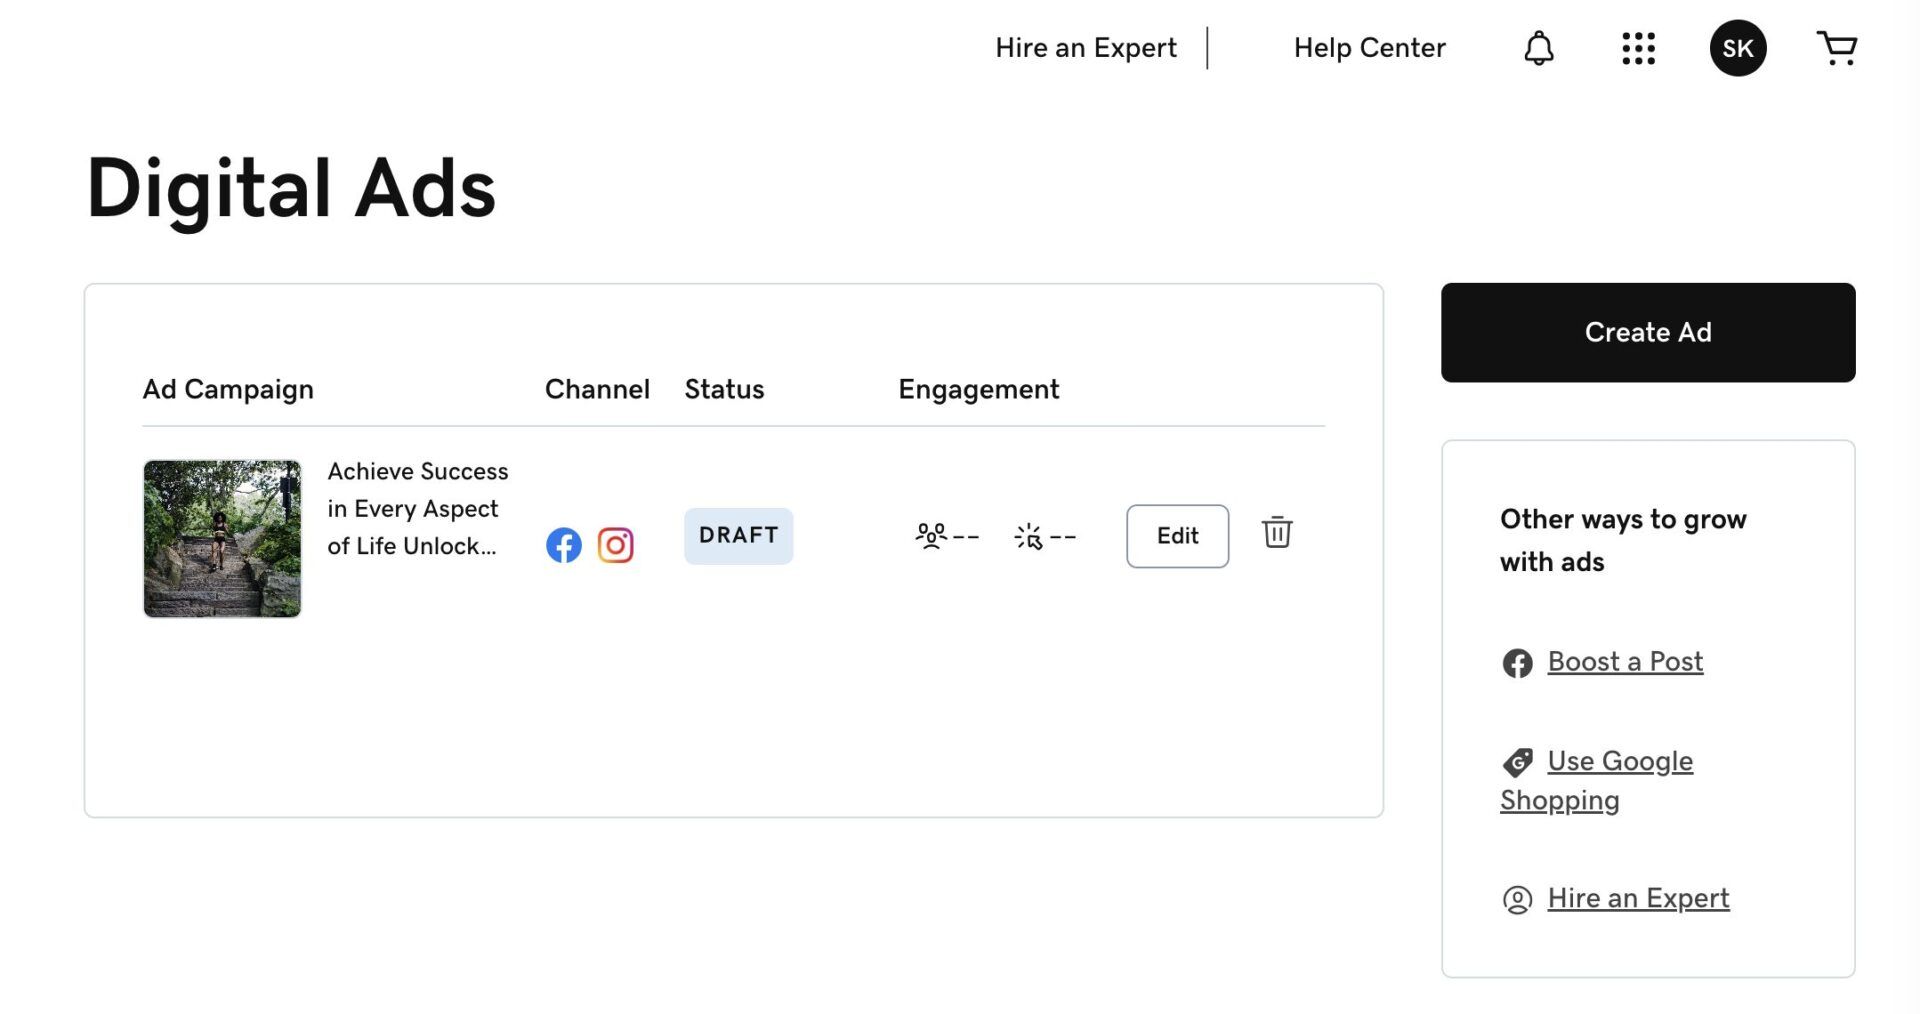Viewport: 1920px width, 1014px height.
Task: Click the Other ways to grow heading
Action: click(x=1623, y=540)
